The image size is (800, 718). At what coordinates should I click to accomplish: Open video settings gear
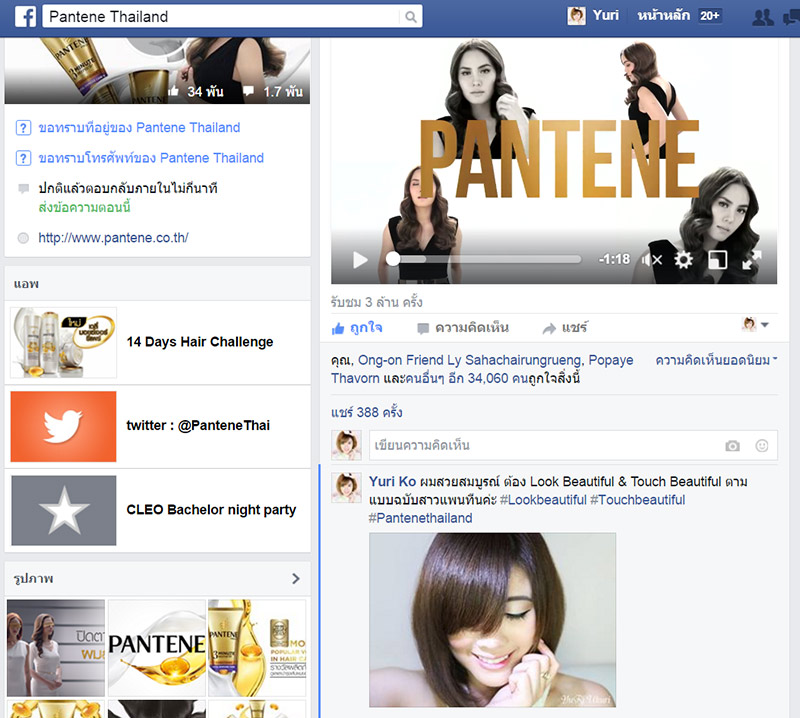point(684,260)
